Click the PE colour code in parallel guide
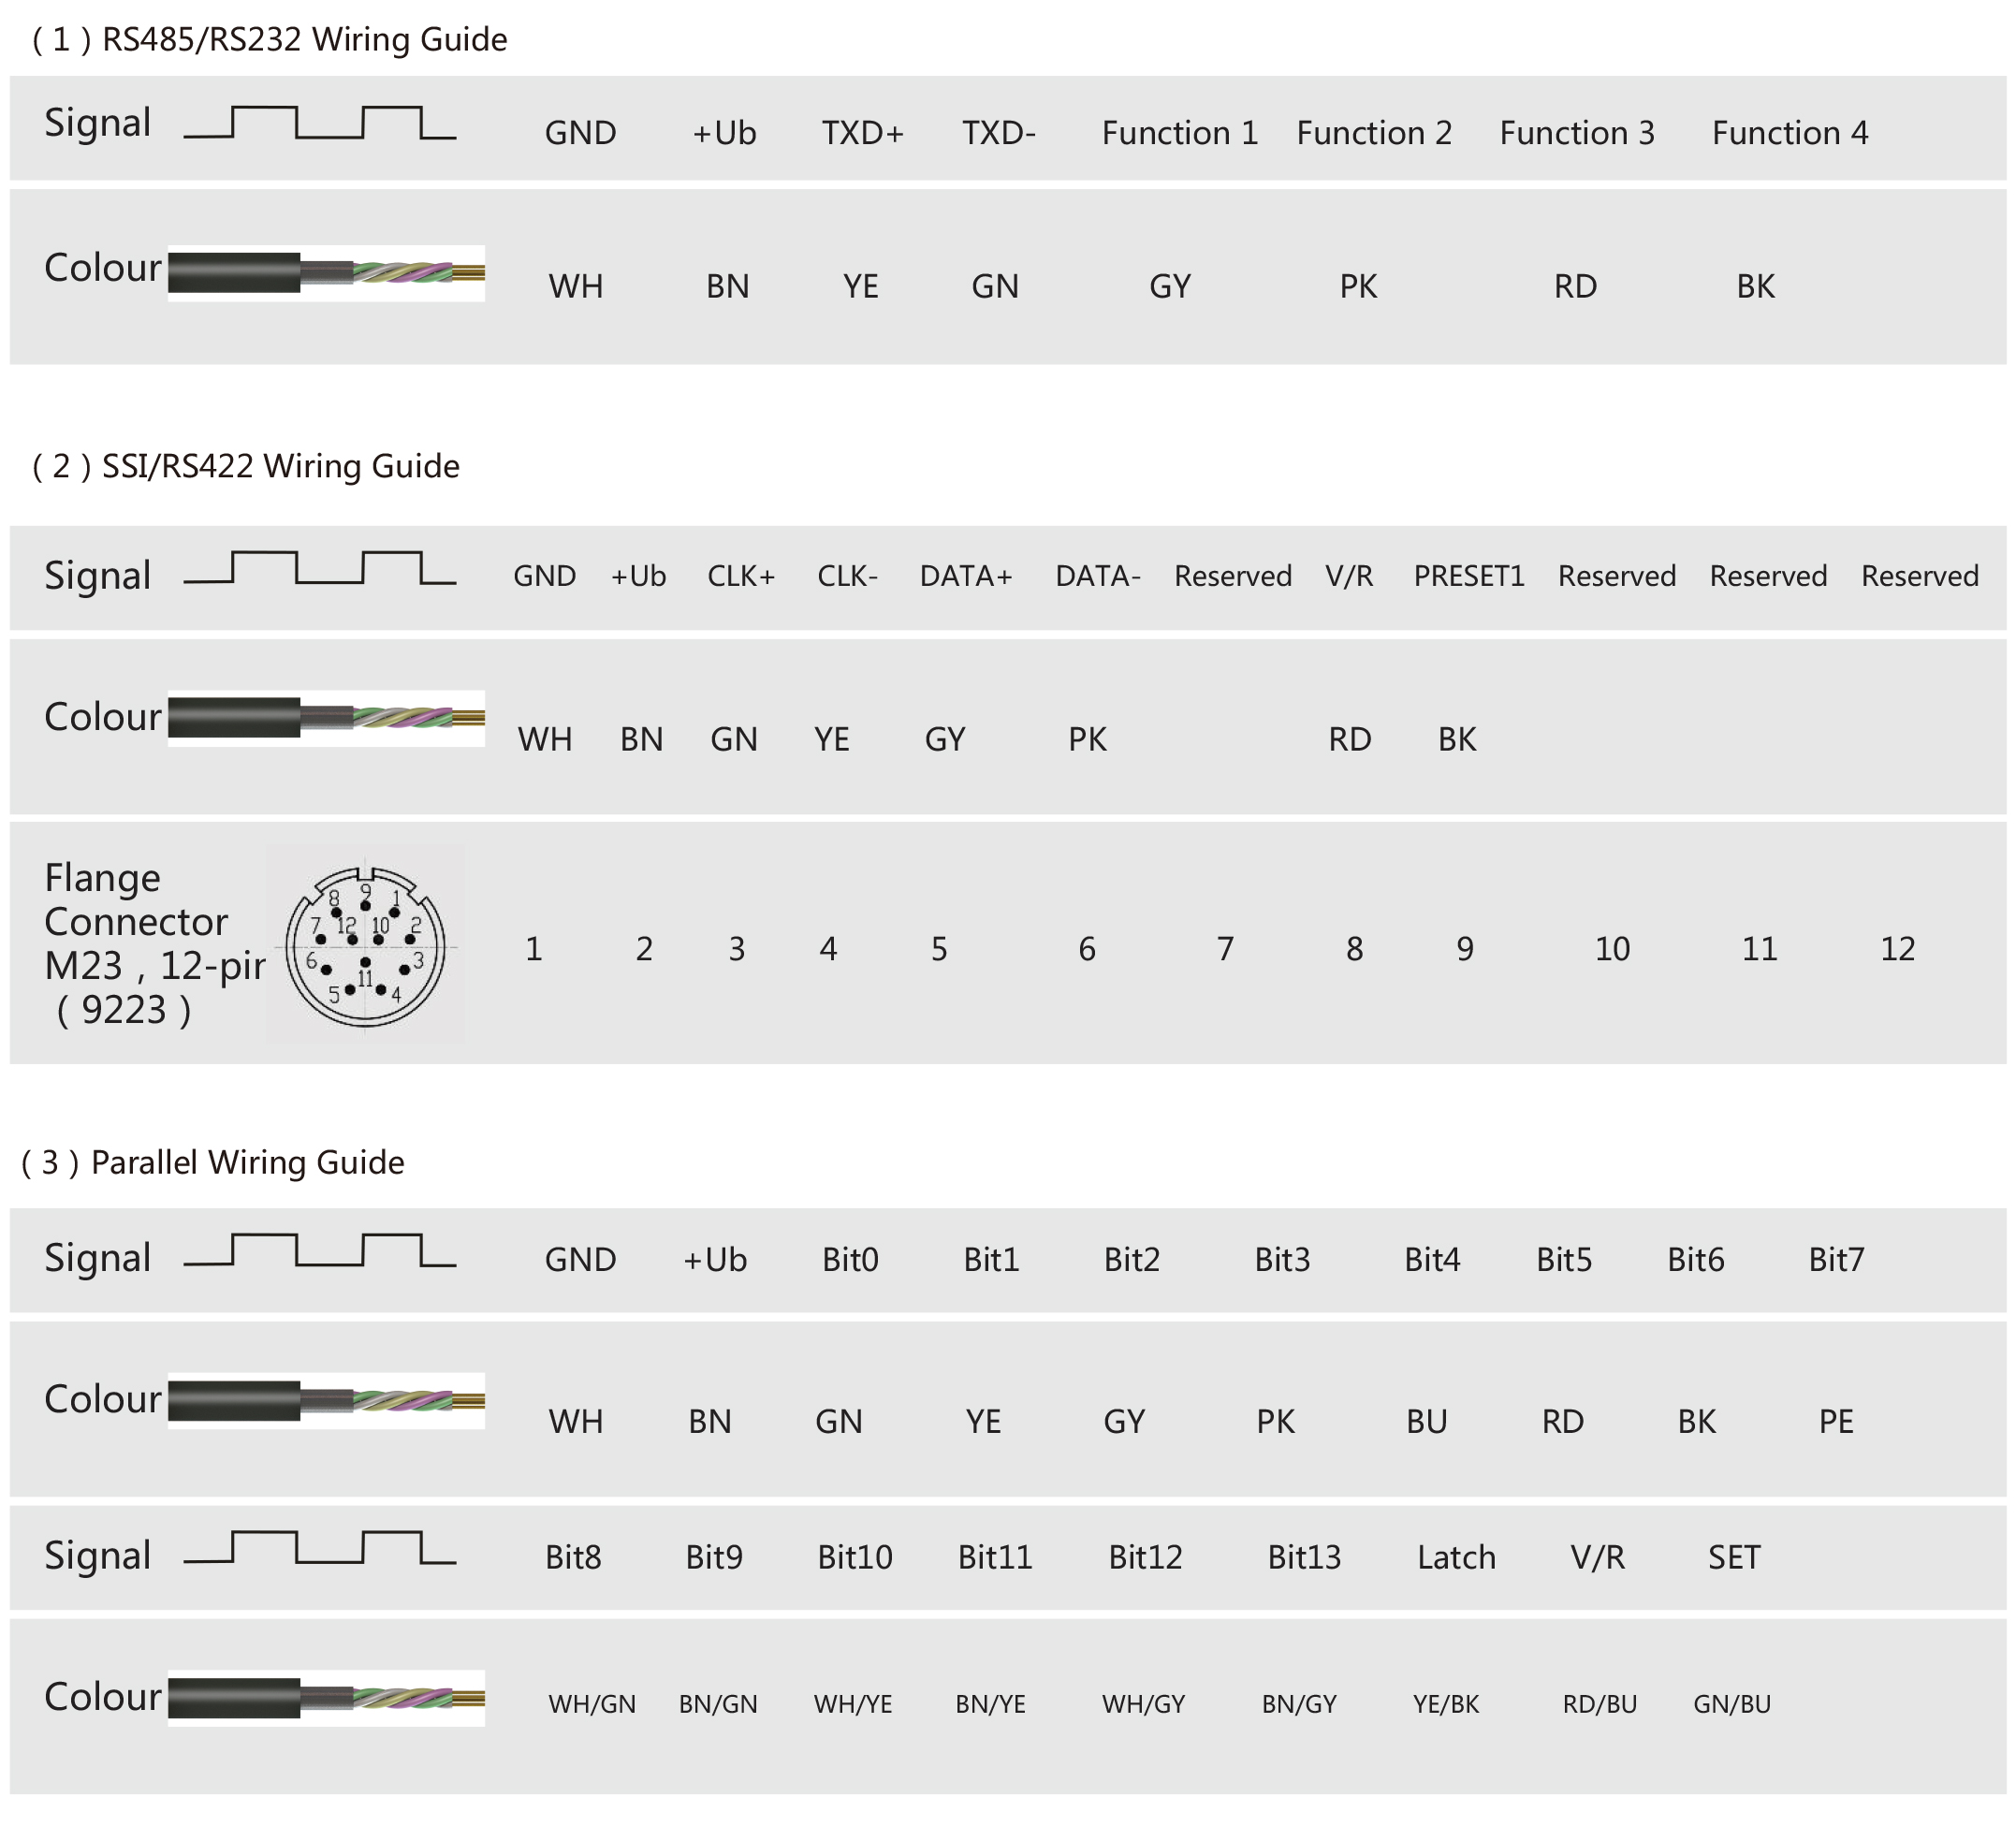The image size is (2016, 1826). click(1836, 1421)
